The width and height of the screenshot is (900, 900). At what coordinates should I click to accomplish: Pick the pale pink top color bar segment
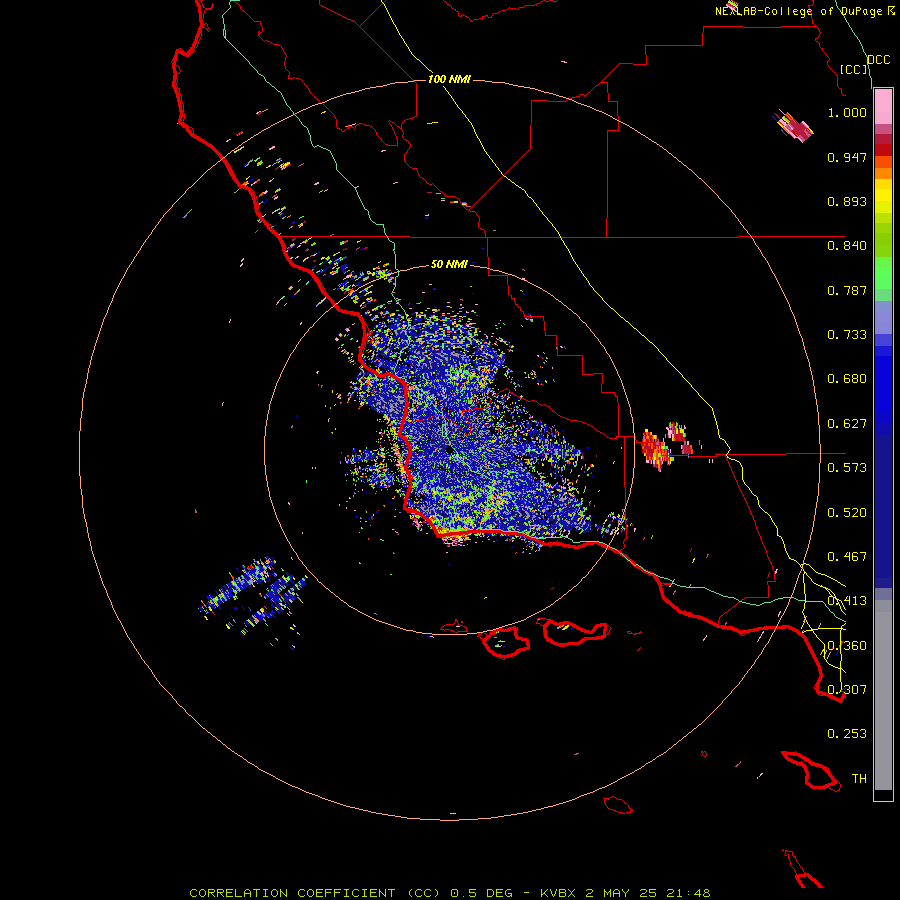tap(883, 107)
